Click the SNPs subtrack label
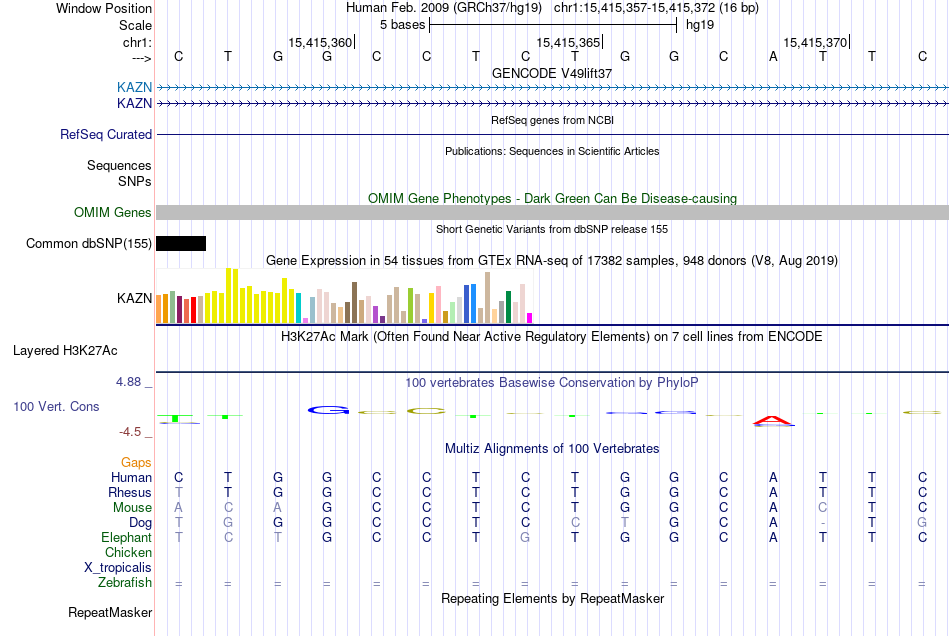 pyautogui.click(x=135, y=181)
